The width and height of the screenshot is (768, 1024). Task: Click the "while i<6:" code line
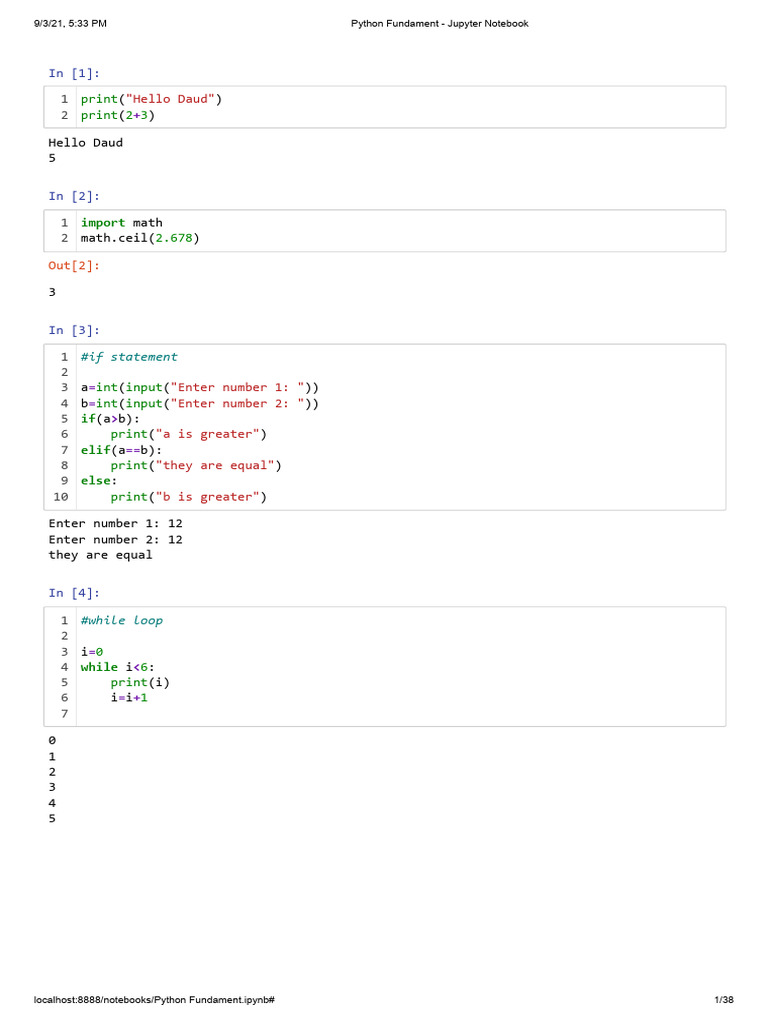coord(118,667)
